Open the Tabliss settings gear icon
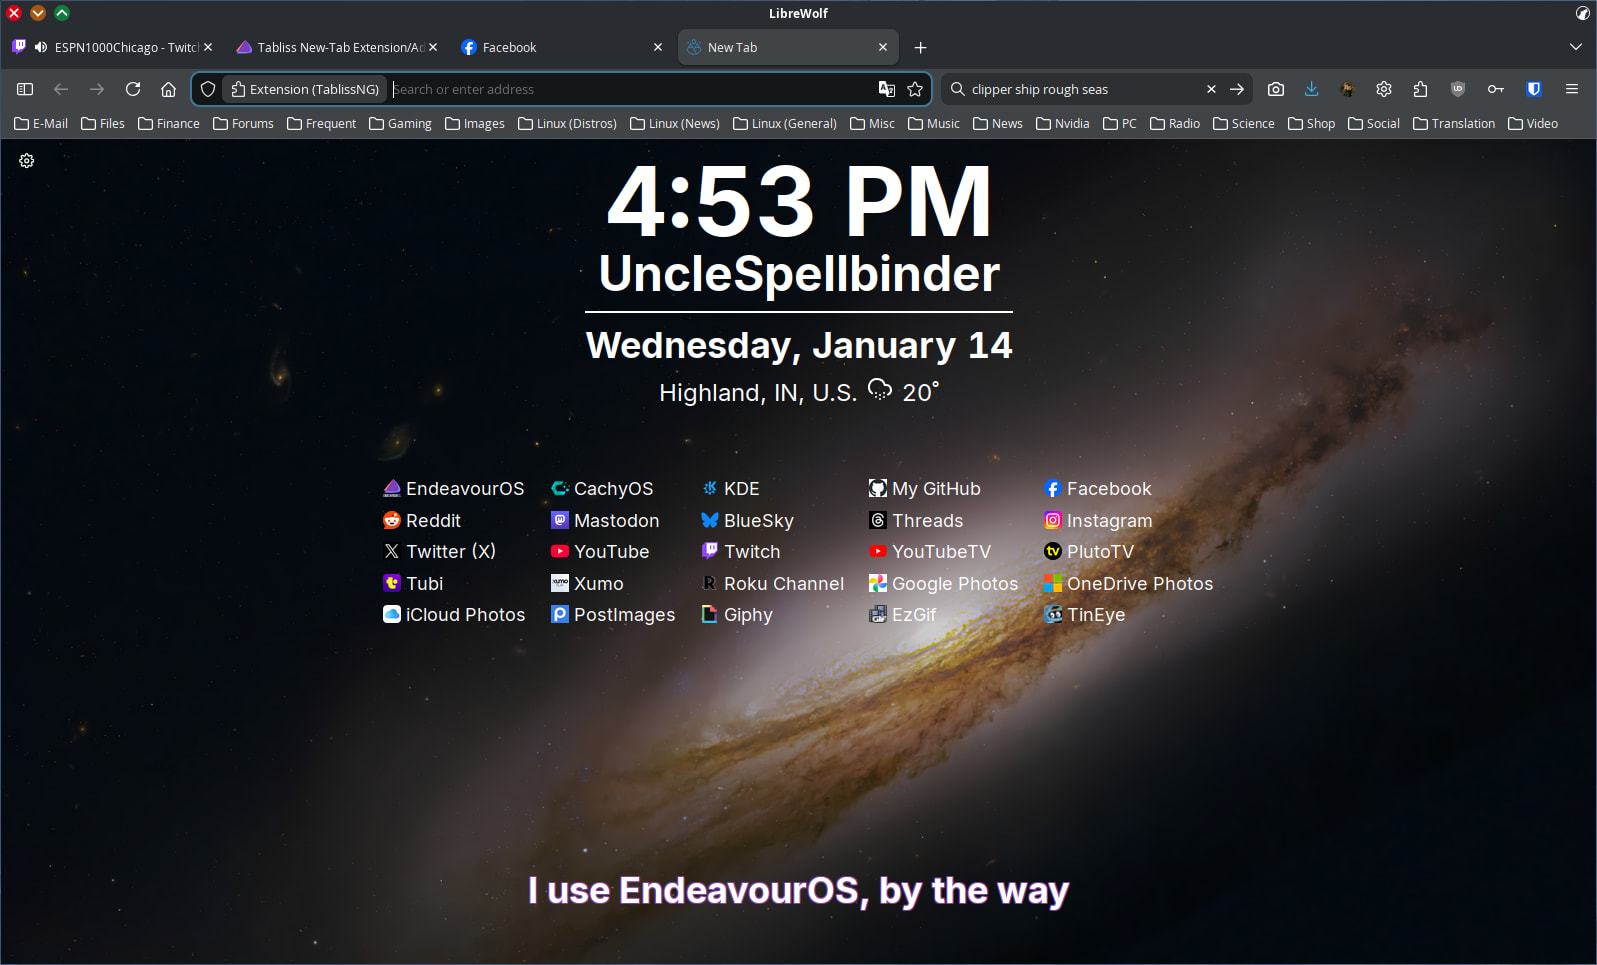 (27, 160)
